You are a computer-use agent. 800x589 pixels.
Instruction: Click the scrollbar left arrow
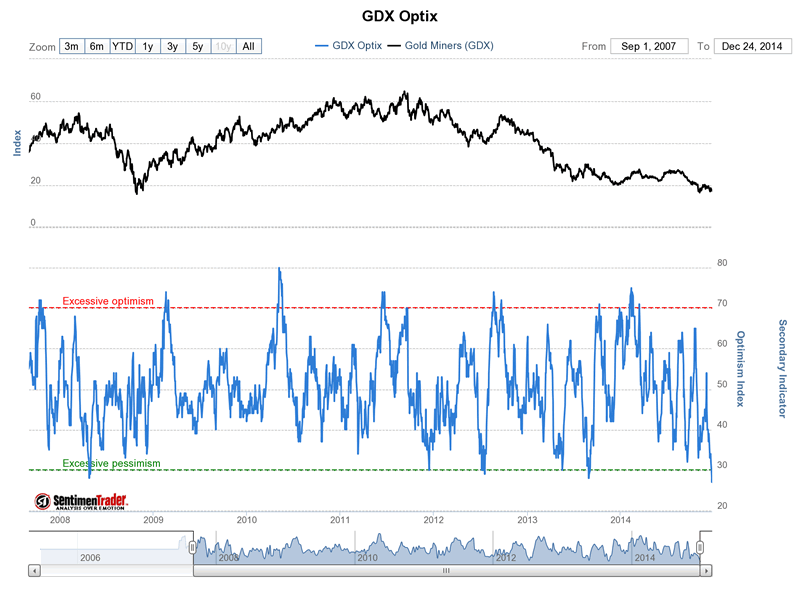34,571
